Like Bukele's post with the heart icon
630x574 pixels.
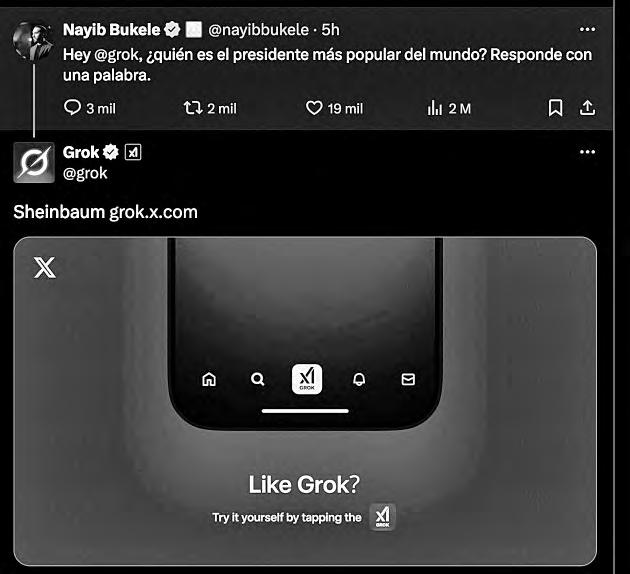point(314,108)
